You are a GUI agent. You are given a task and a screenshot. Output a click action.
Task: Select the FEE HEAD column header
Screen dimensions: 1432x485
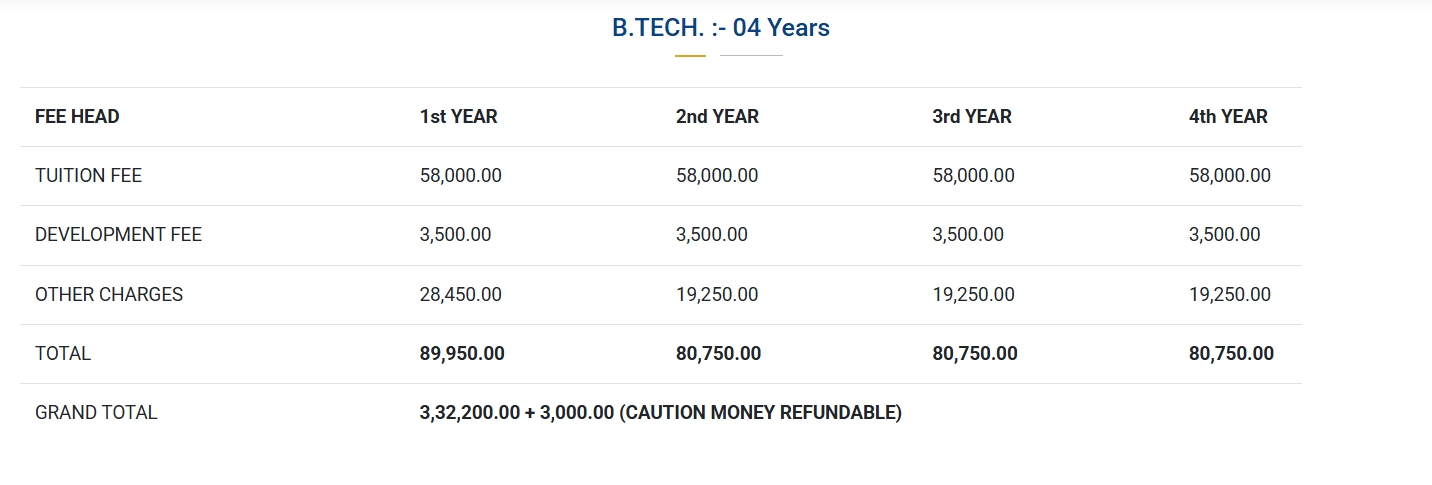point(77,117)
